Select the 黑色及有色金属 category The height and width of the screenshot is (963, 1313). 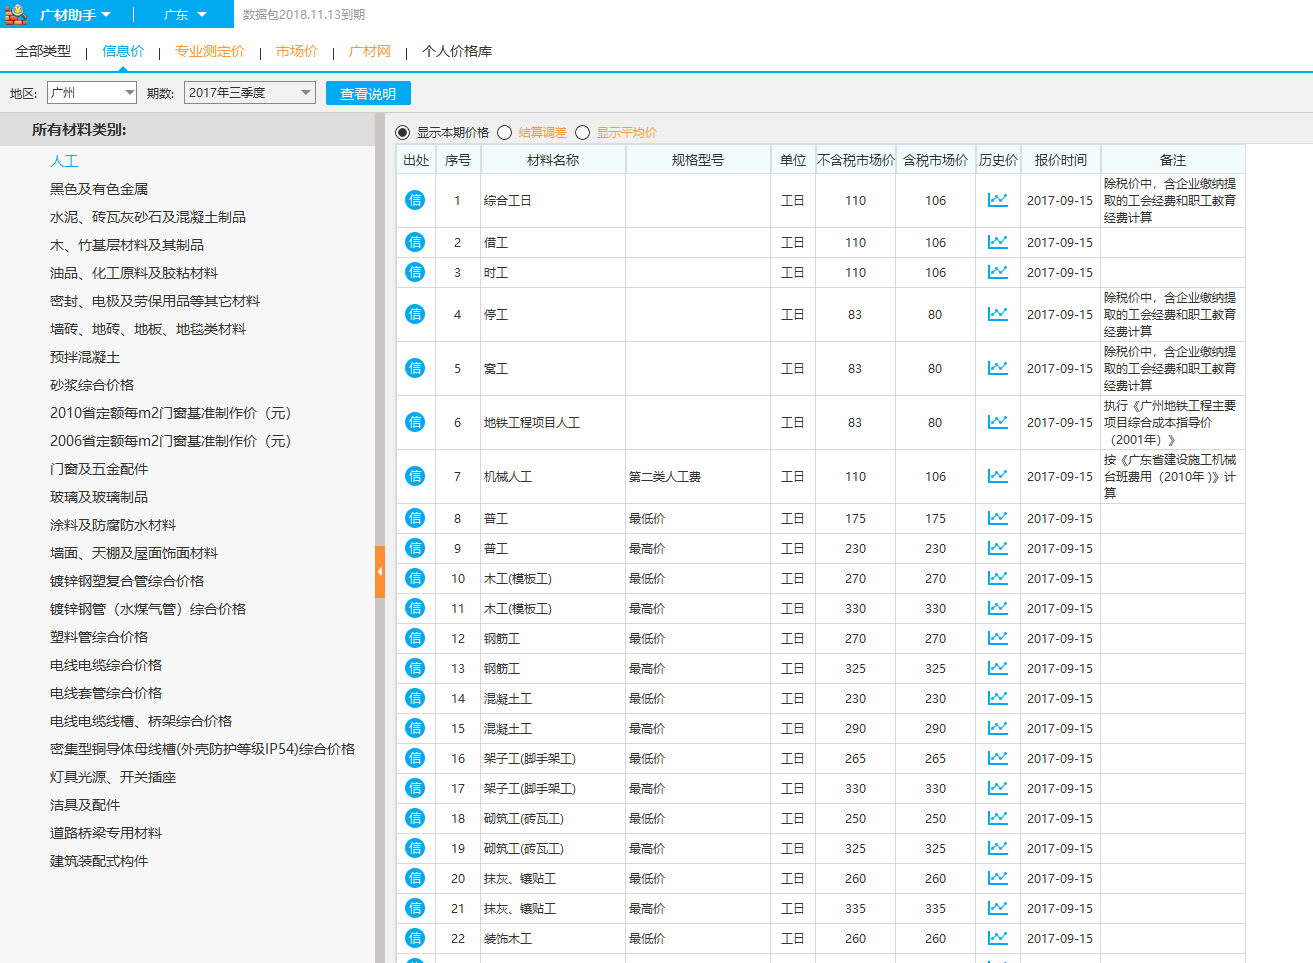point(99,189)
